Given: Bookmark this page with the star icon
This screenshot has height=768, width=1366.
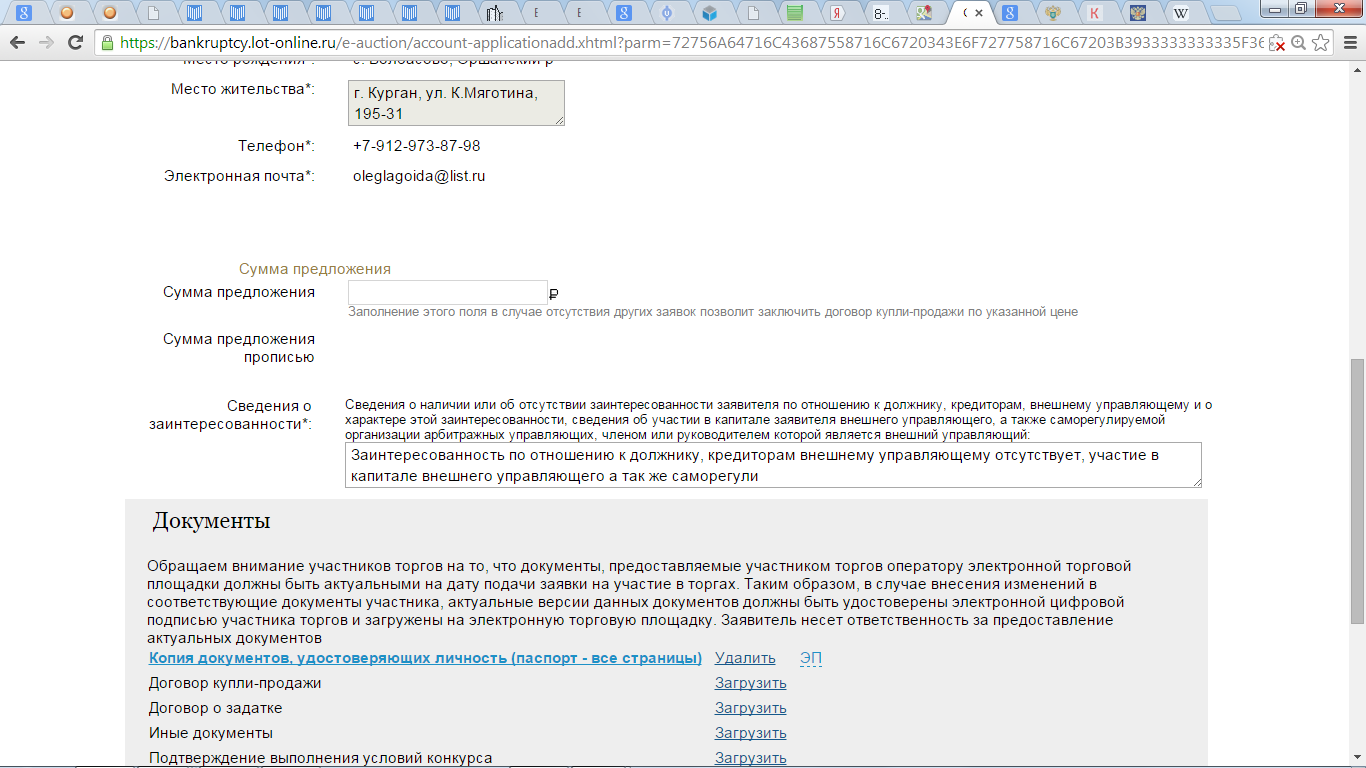Looking at the screenshot, I should 1321,43.
